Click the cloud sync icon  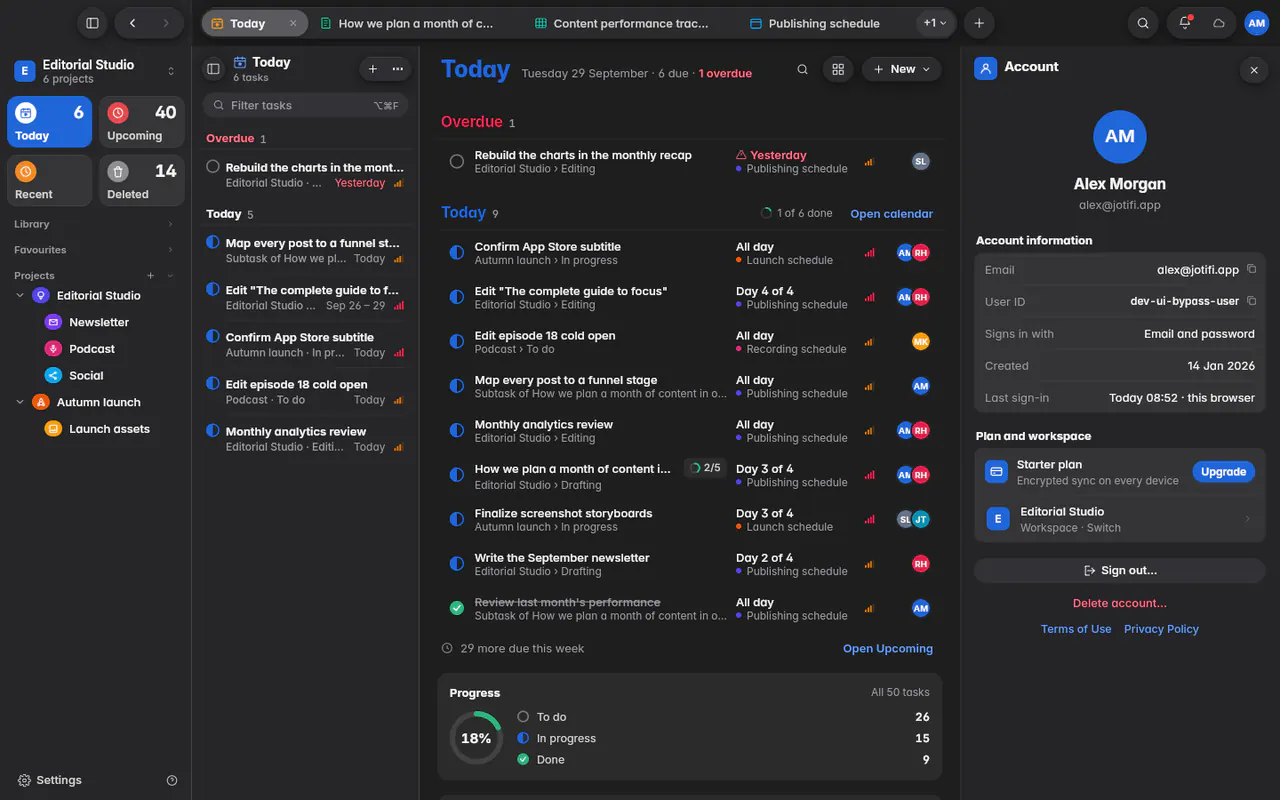coord(1219,23)
